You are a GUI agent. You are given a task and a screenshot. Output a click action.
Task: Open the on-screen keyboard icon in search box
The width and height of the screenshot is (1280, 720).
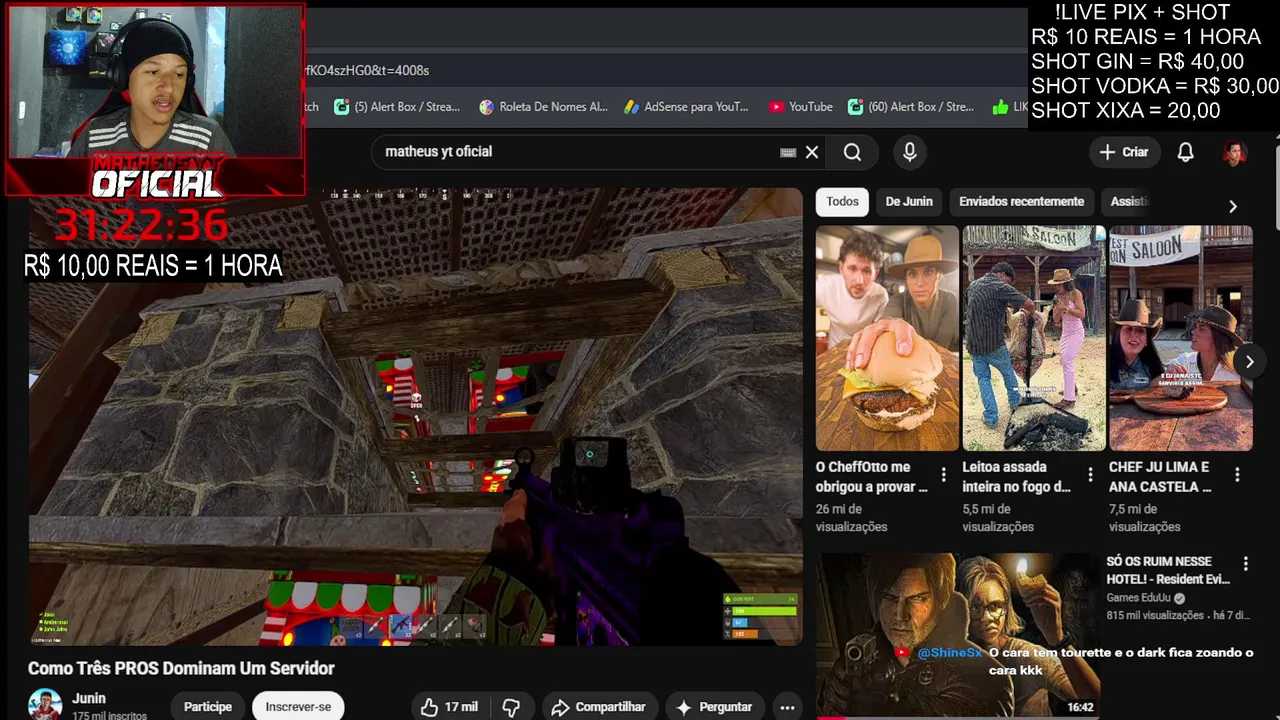pos(788,152)
